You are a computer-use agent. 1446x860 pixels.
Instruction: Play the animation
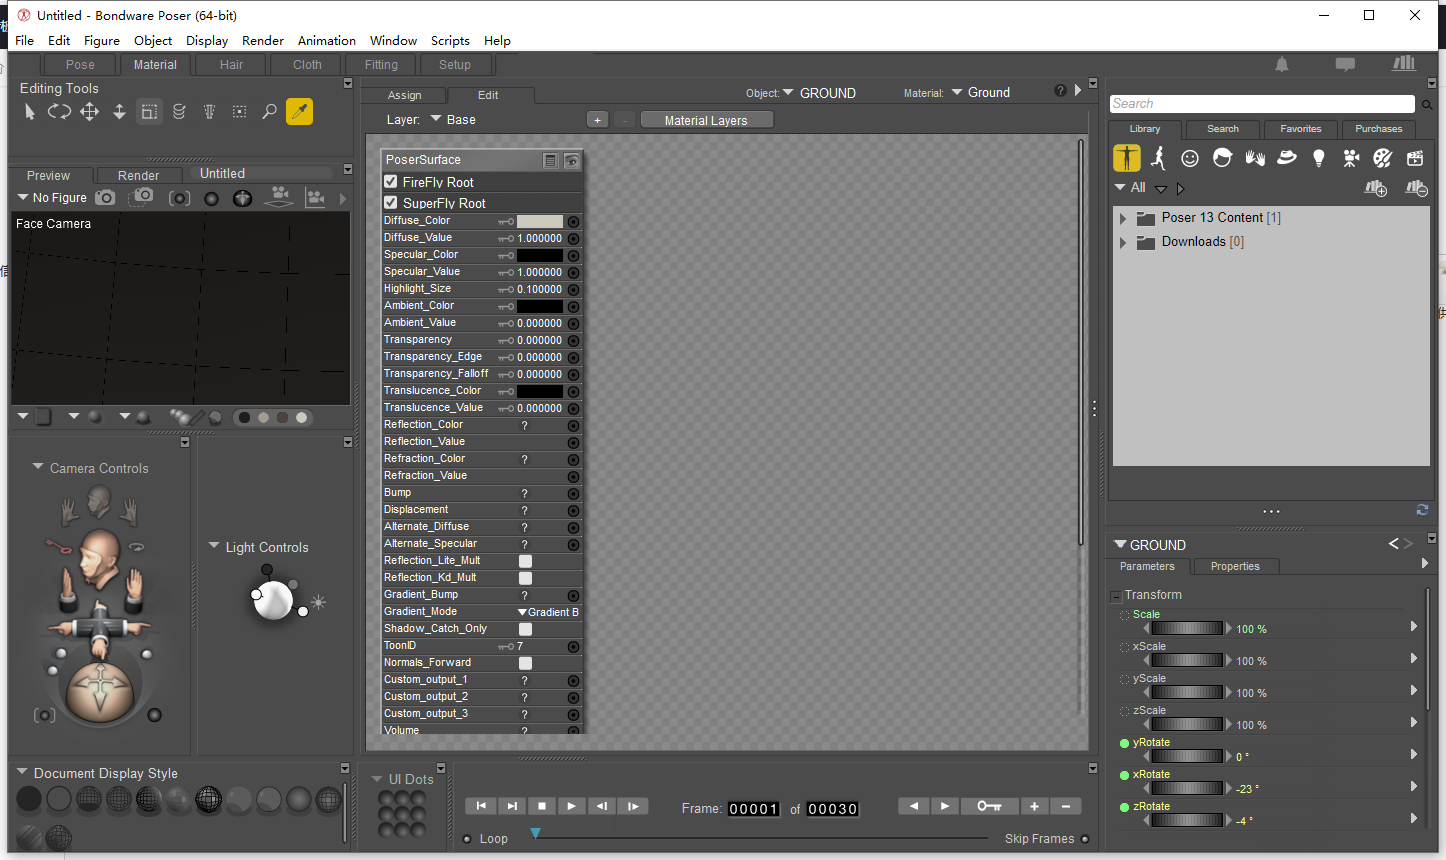pyautogui.click(x=571, y=806)
